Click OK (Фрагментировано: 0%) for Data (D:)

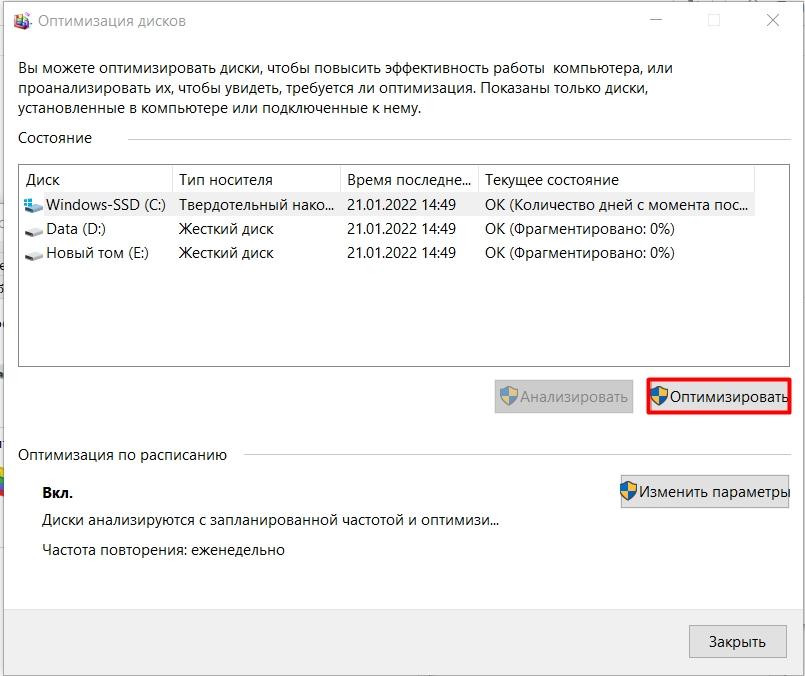pos(580,229)
